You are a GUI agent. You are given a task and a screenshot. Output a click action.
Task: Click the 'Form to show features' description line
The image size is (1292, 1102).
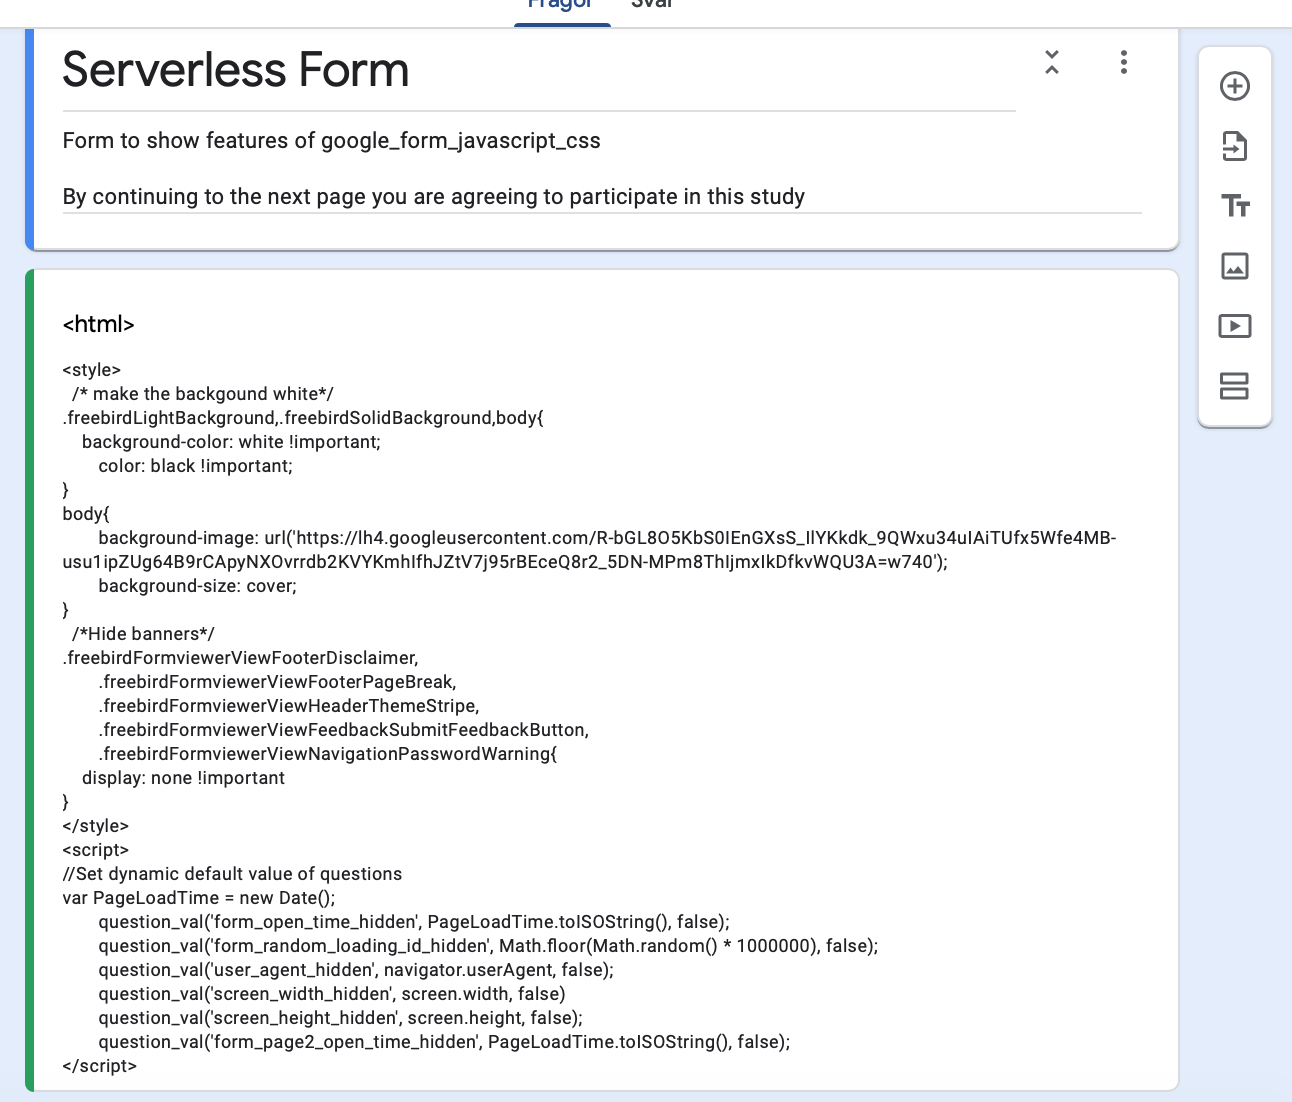pos(332,141)
